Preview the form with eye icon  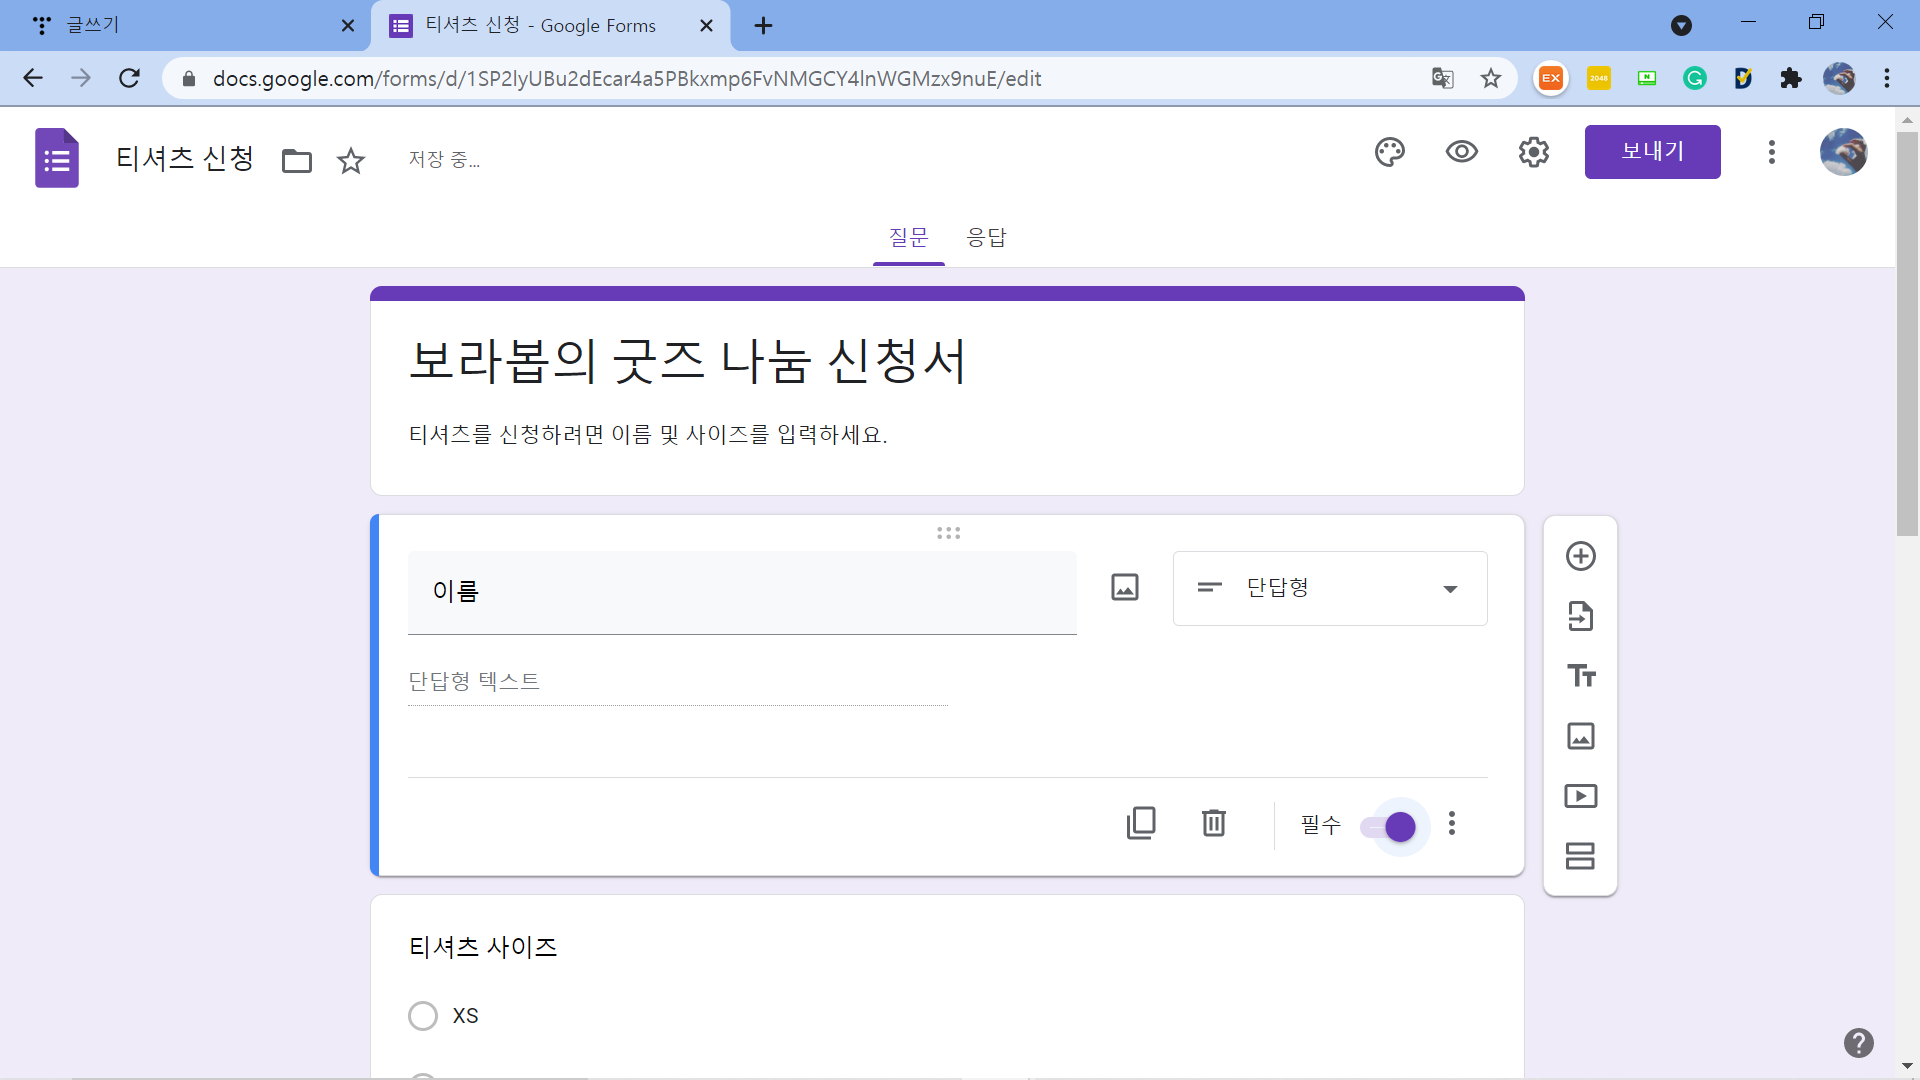pyautogui.click(x=1461, y=152)
